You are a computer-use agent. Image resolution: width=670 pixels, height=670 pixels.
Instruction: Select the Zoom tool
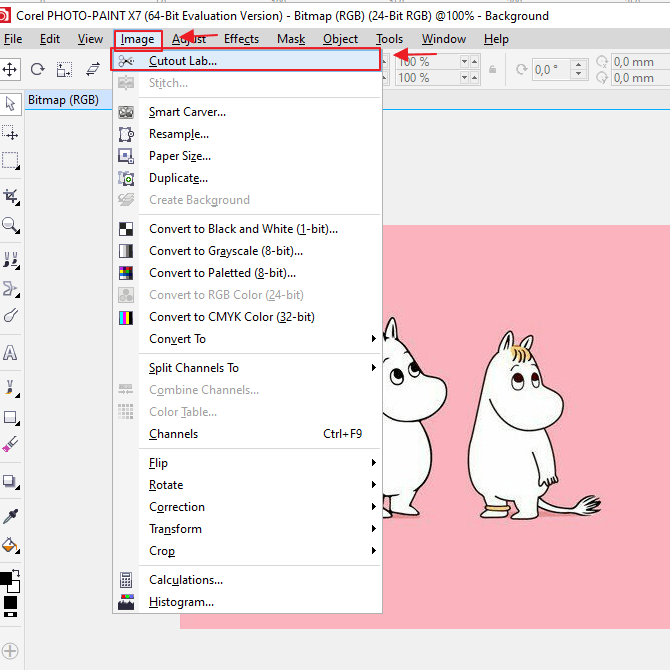pos(11,225)
